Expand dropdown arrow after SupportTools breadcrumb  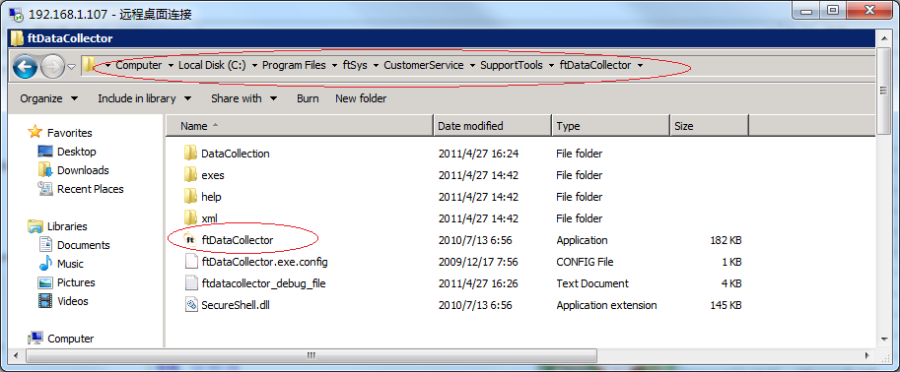tap(551, 65)
